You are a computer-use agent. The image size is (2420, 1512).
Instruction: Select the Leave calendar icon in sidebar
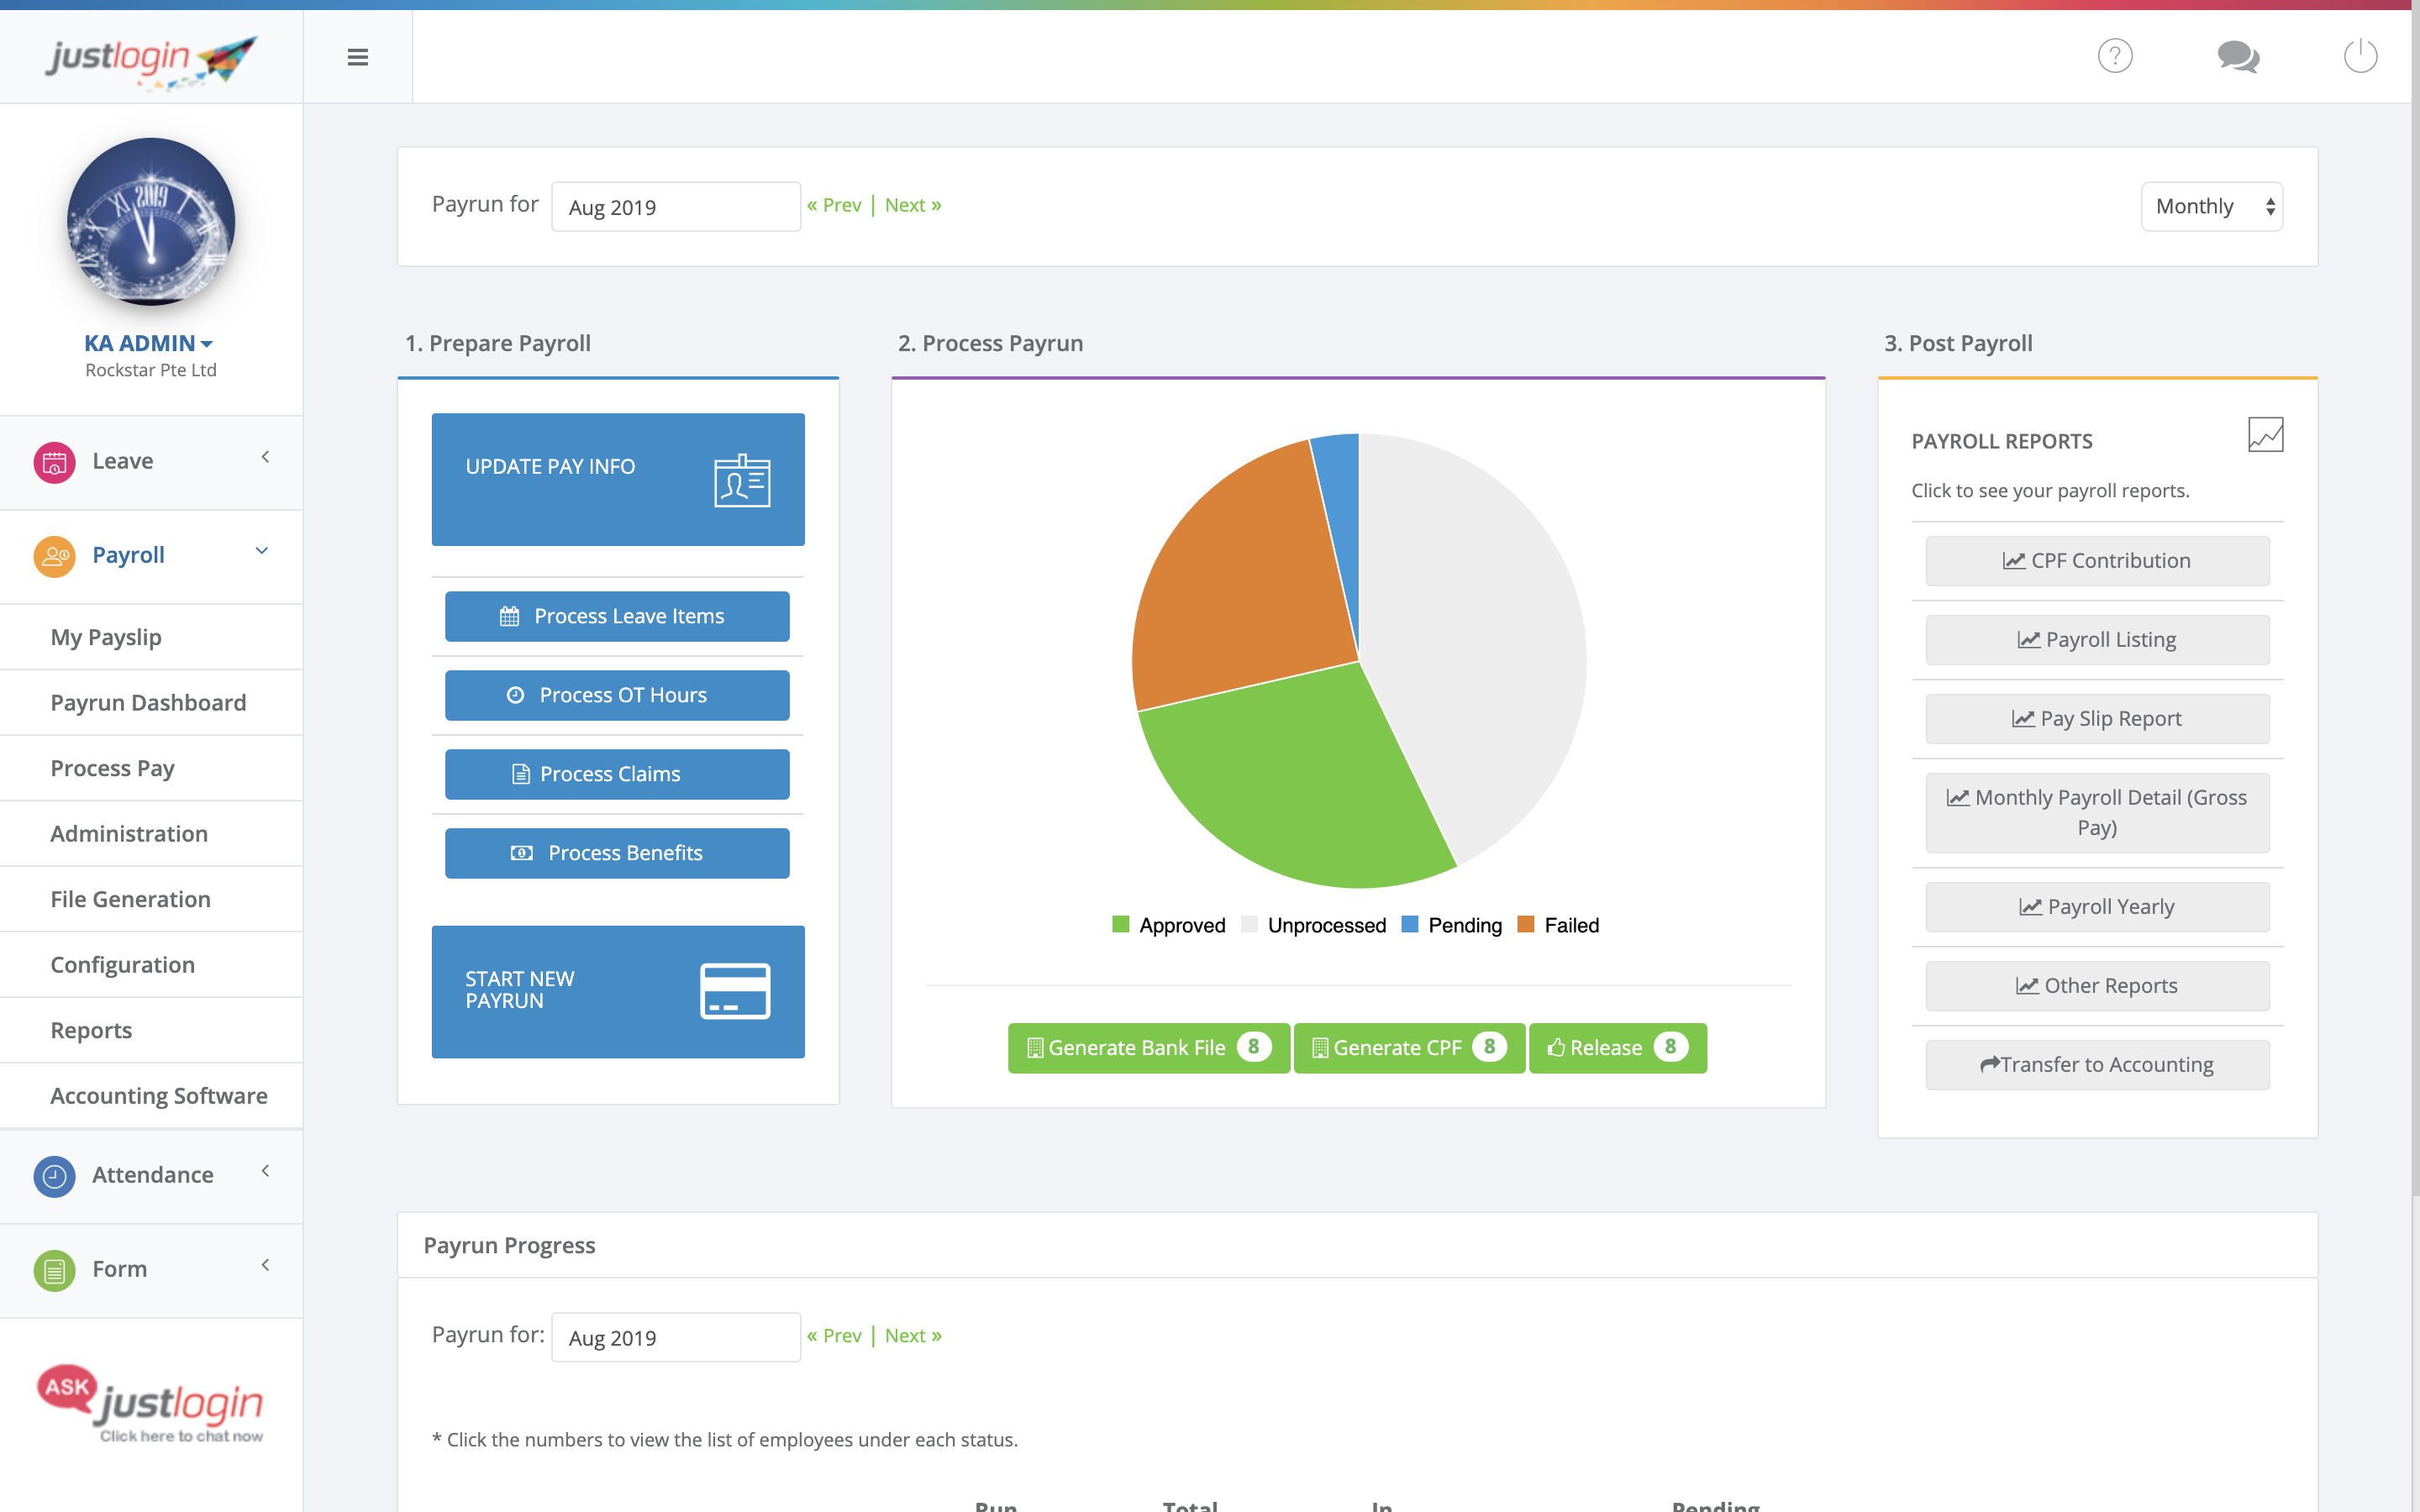[x=54, y=461]
